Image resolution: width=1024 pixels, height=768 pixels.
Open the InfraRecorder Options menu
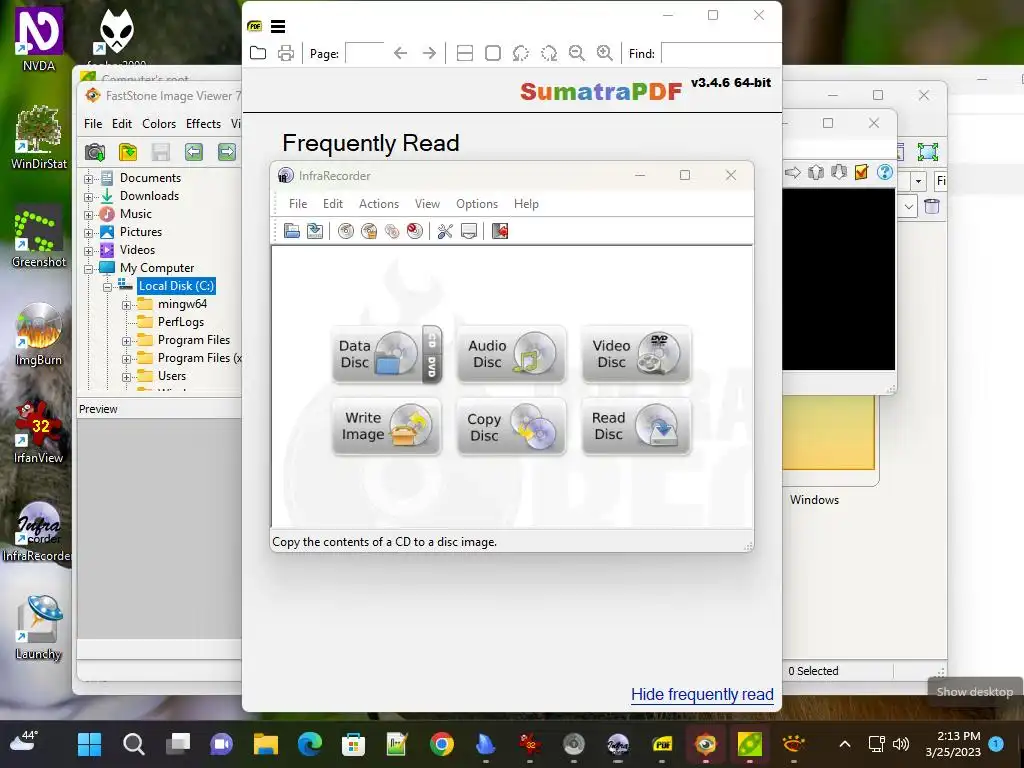pos(477,204)
